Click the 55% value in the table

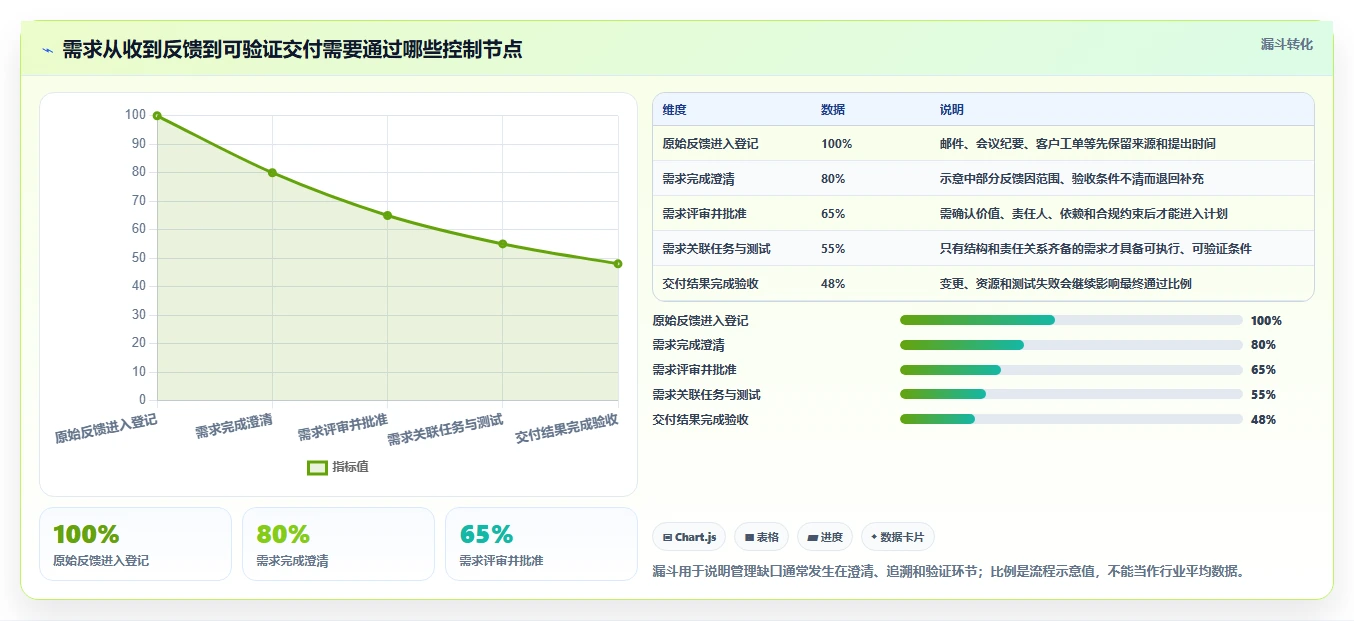click(x=833, y=249)
